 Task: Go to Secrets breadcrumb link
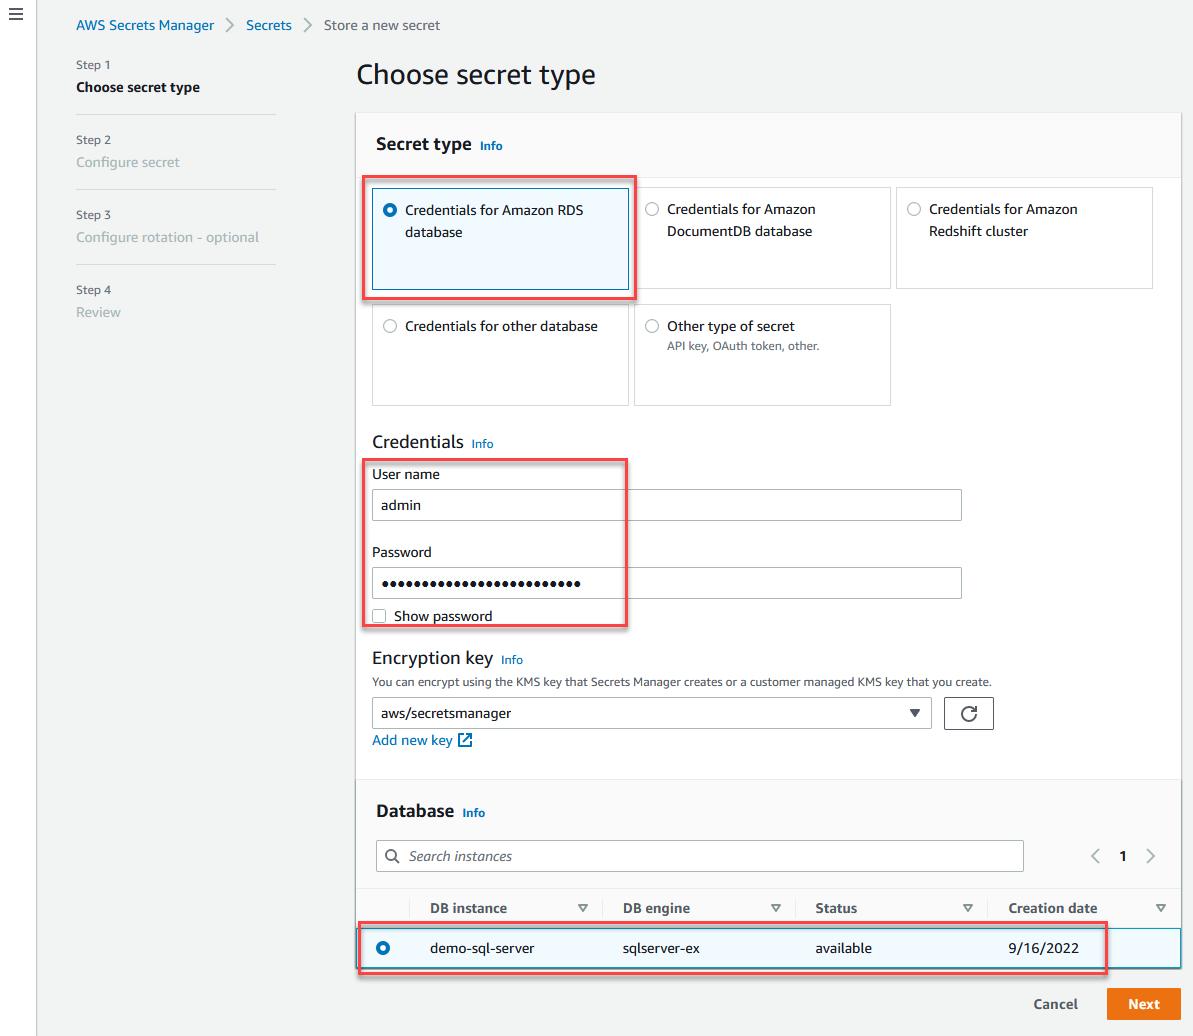coord(269,25)
